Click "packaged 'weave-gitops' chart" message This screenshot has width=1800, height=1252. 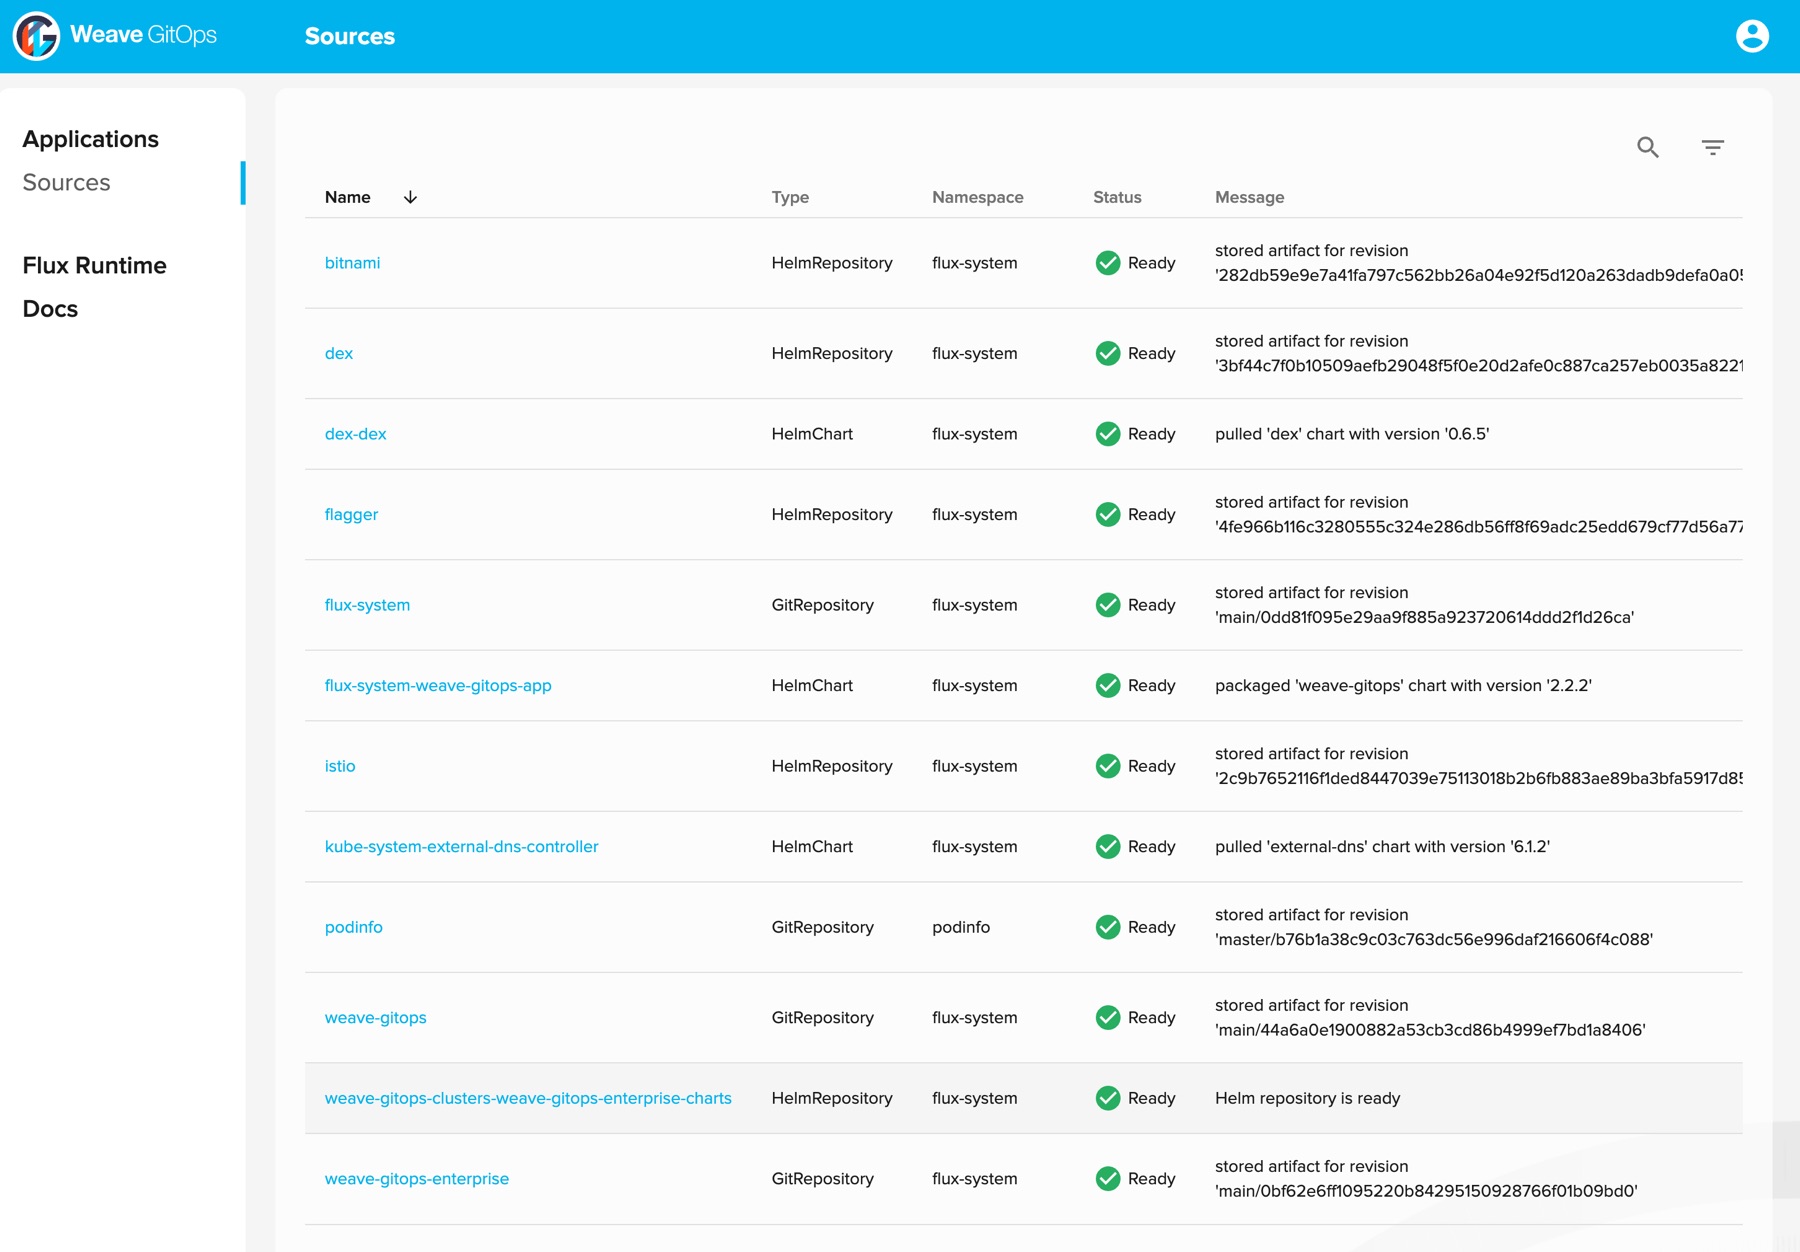[x=1403, y=685]
